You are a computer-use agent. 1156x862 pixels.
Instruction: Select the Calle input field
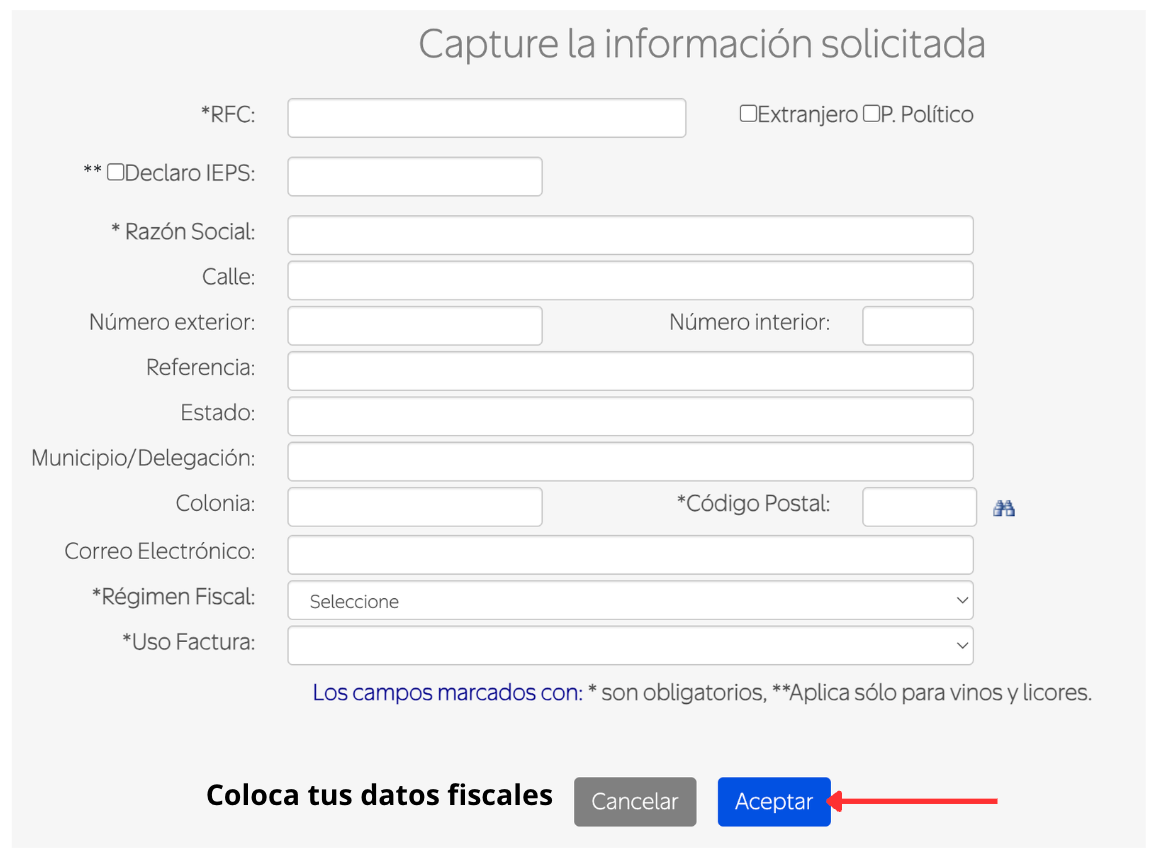(x=630, y=280)
